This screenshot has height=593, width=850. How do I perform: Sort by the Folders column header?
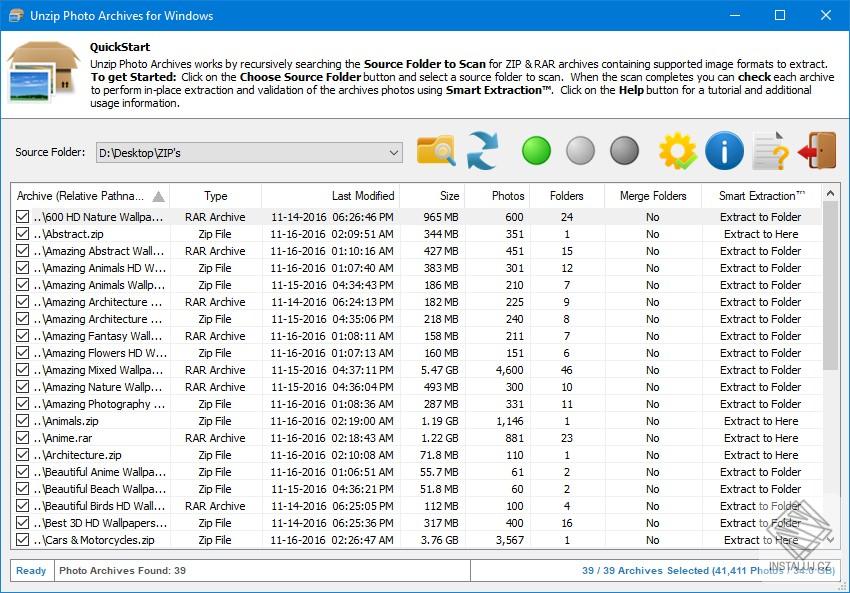[x=567, y=196]
